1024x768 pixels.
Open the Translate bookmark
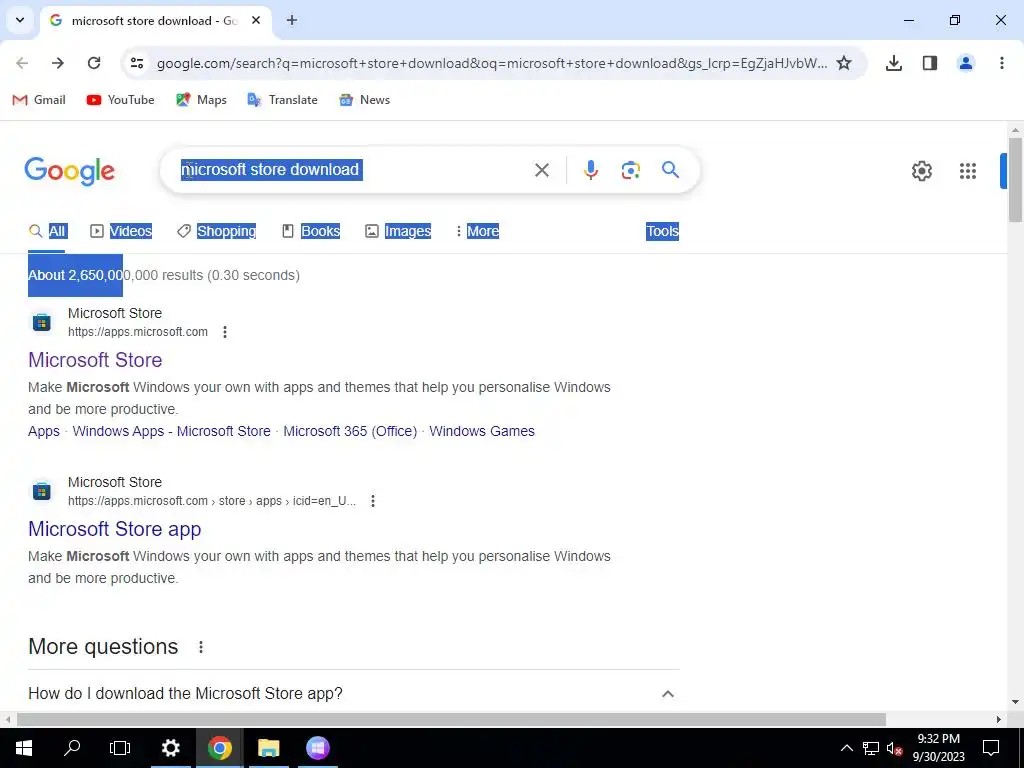coord(282,100)
